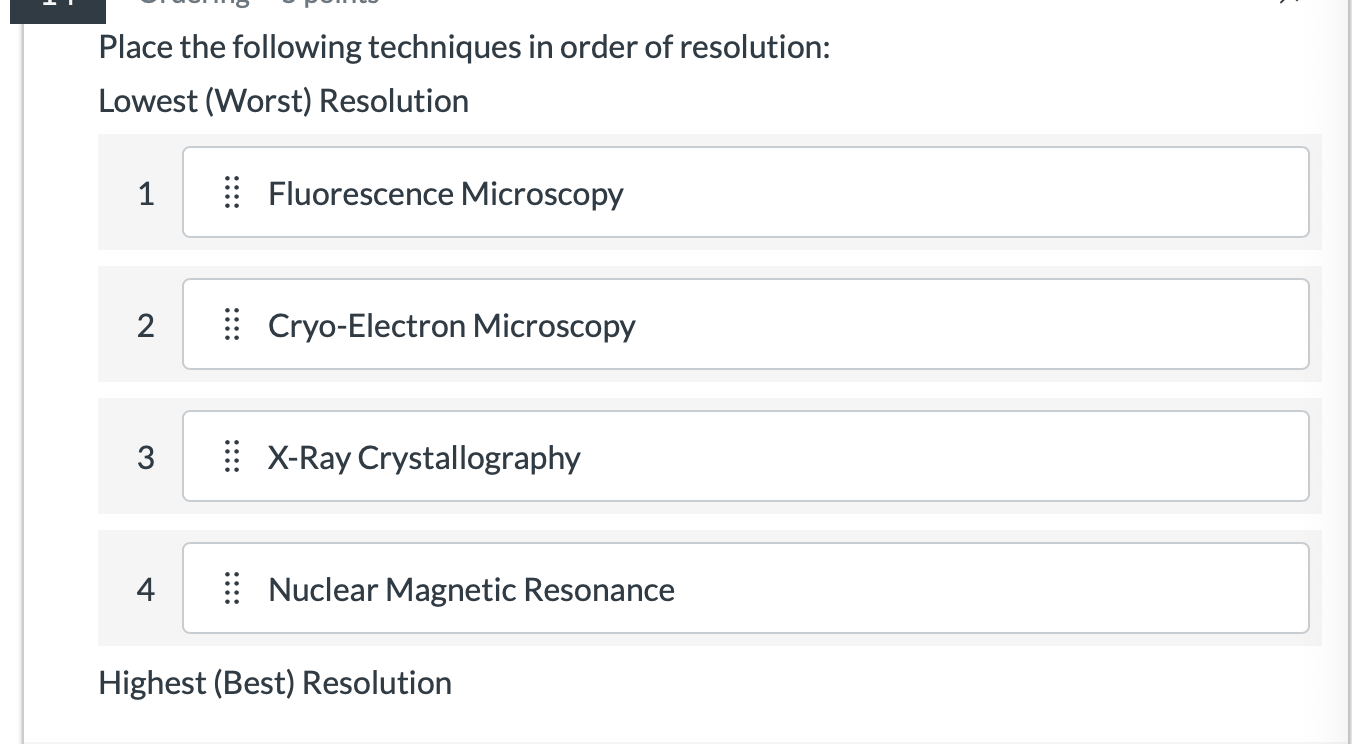
Task: Select the Nuclear Magnetic Resonance answer box
Action: point(745,588)
